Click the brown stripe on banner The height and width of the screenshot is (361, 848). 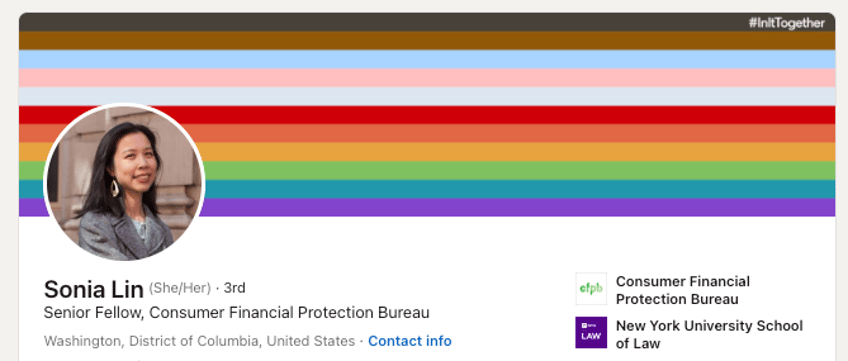(x=427, y=41)
